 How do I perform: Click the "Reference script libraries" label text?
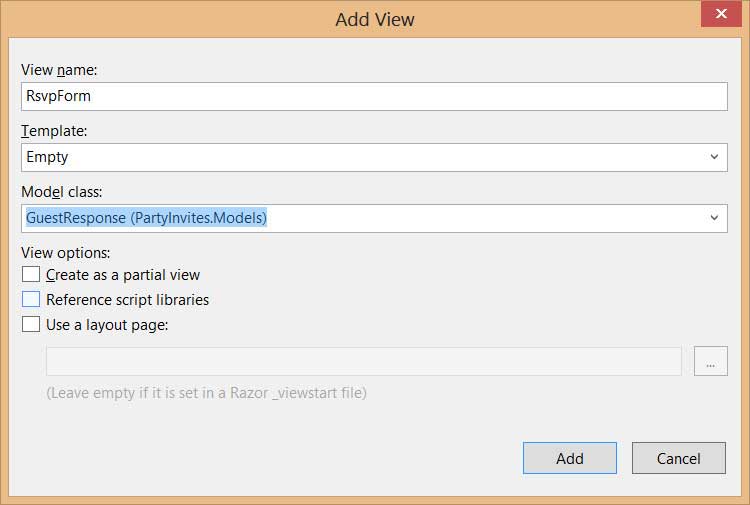tap(127, 300)
